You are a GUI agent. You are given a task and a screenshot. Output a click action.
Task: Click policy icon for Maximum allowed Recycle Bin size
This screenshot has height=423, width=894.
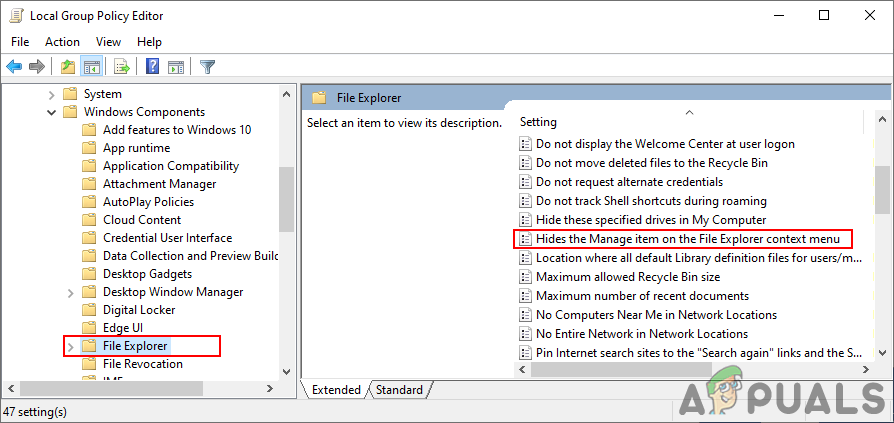pyautogui.click(x=525, y=277)
